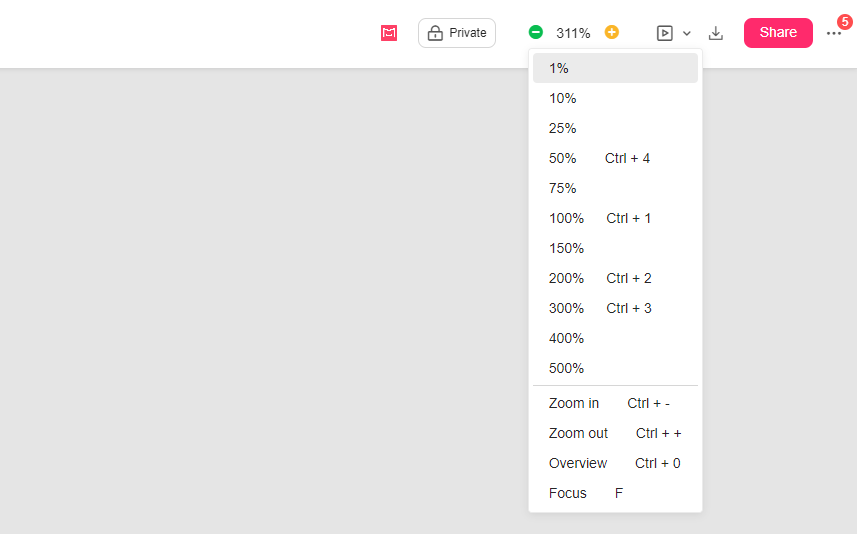This screenshot has width=857, height=534.
Task: Click the green zoom out minus icon
Action: [x=536, y=32]
